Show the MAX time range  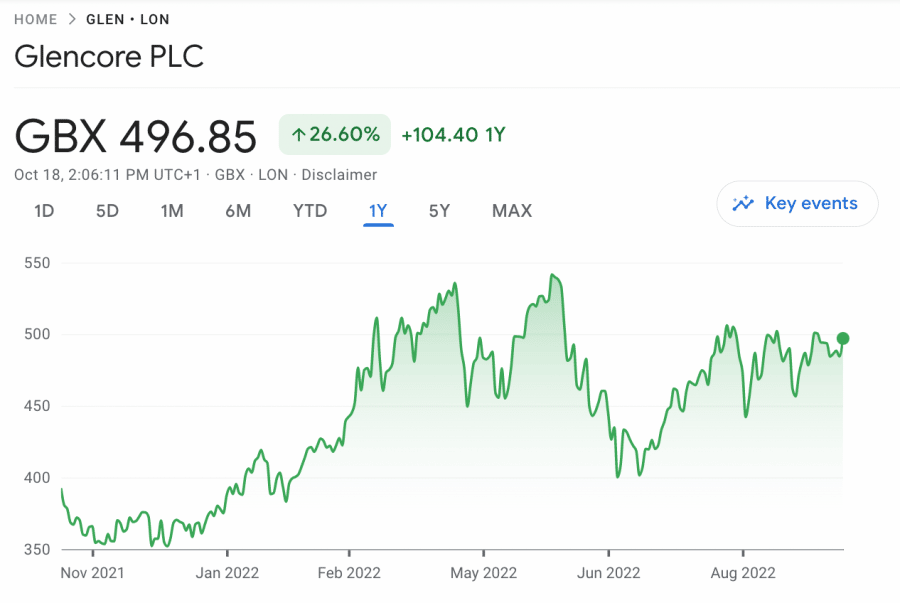[x=511, y=211]
